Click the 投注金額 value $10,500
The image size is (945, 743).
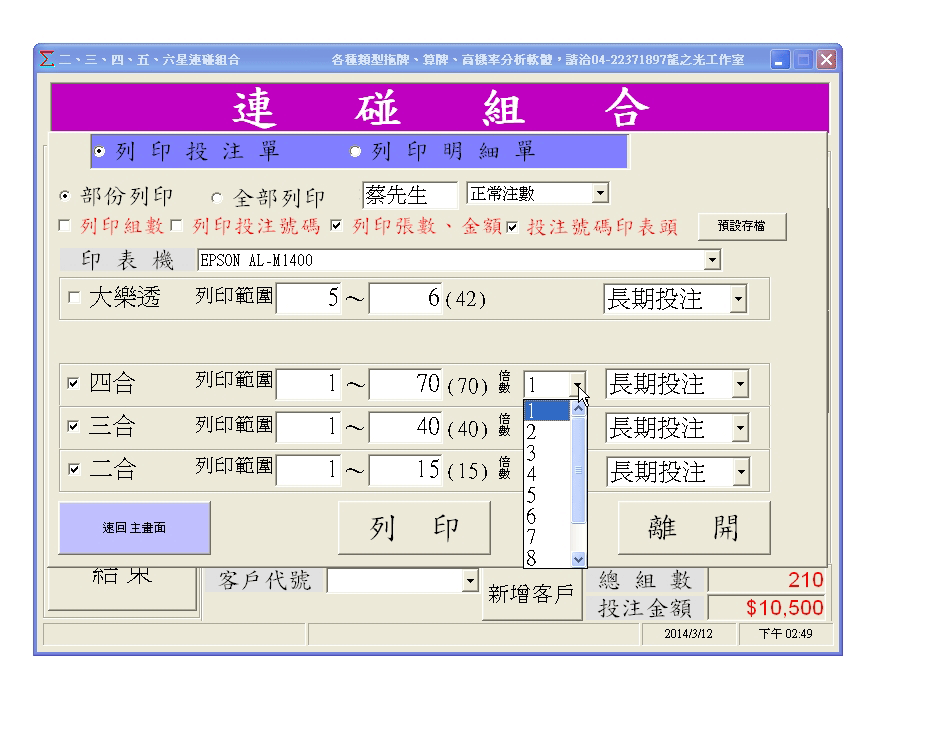[x=784, y=607]
